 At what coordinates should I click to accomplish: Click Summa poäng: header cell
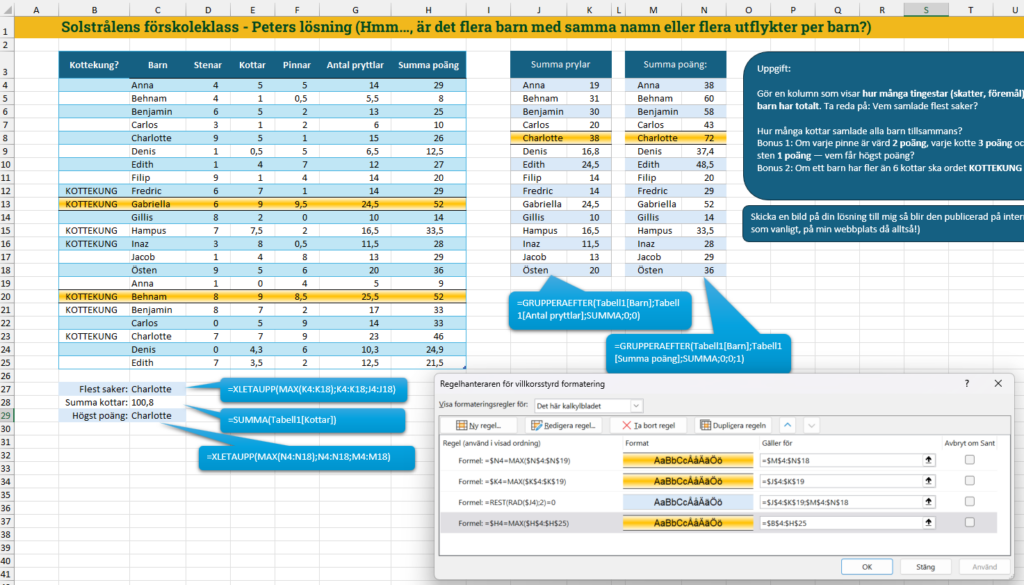[675, 64]
